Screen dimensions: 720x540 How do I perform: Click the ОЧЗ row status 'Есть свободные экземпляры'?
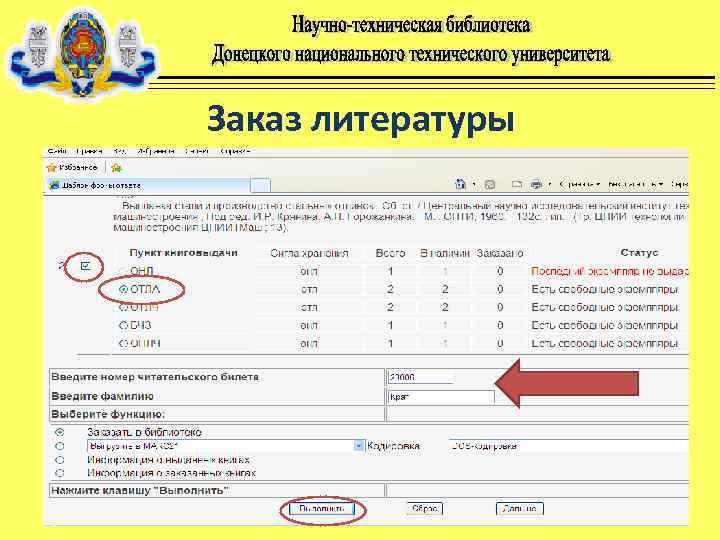click(x=605, y=326)
